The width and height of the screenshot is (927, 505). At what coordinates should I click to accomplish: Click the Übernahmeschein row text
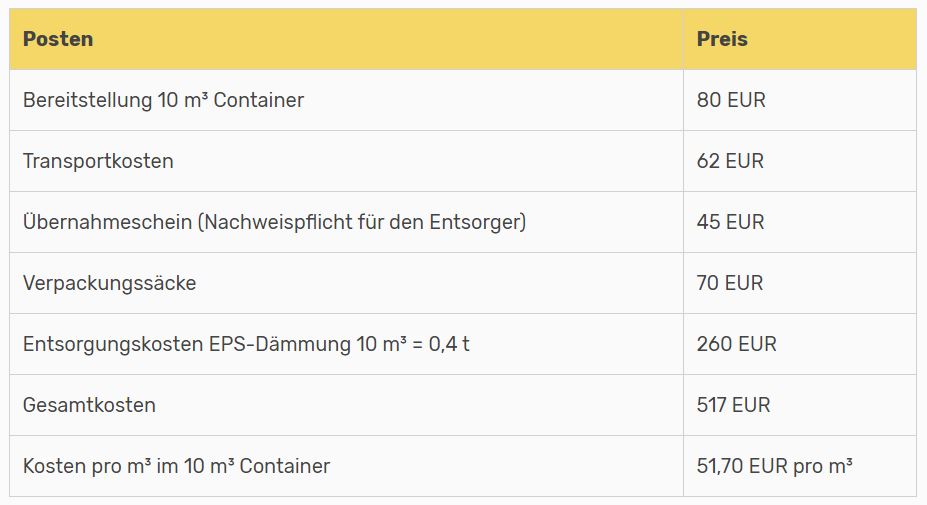[x=274, y=222]
